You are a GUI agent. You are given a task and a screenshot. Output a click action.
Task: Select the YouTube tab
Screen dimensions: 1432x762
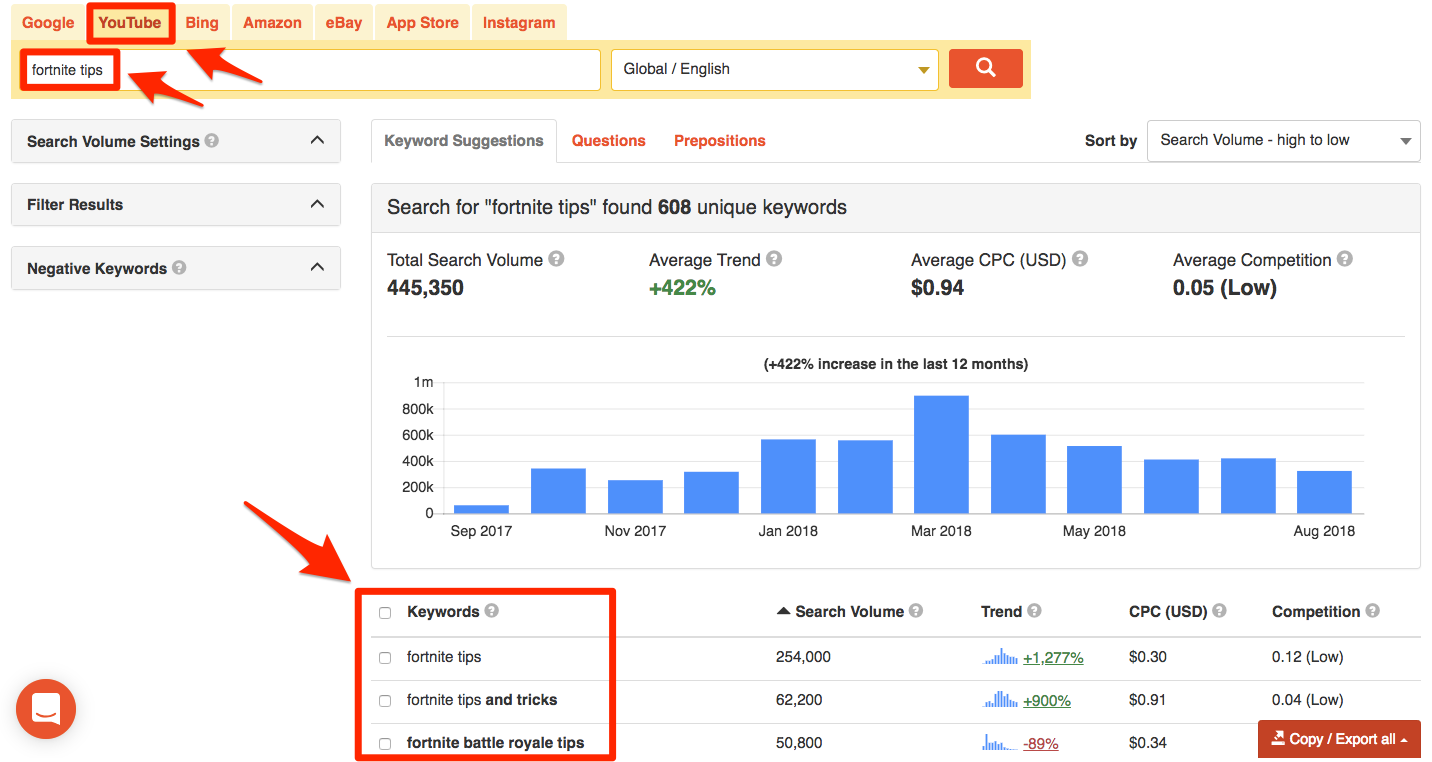tap(130, 22)
